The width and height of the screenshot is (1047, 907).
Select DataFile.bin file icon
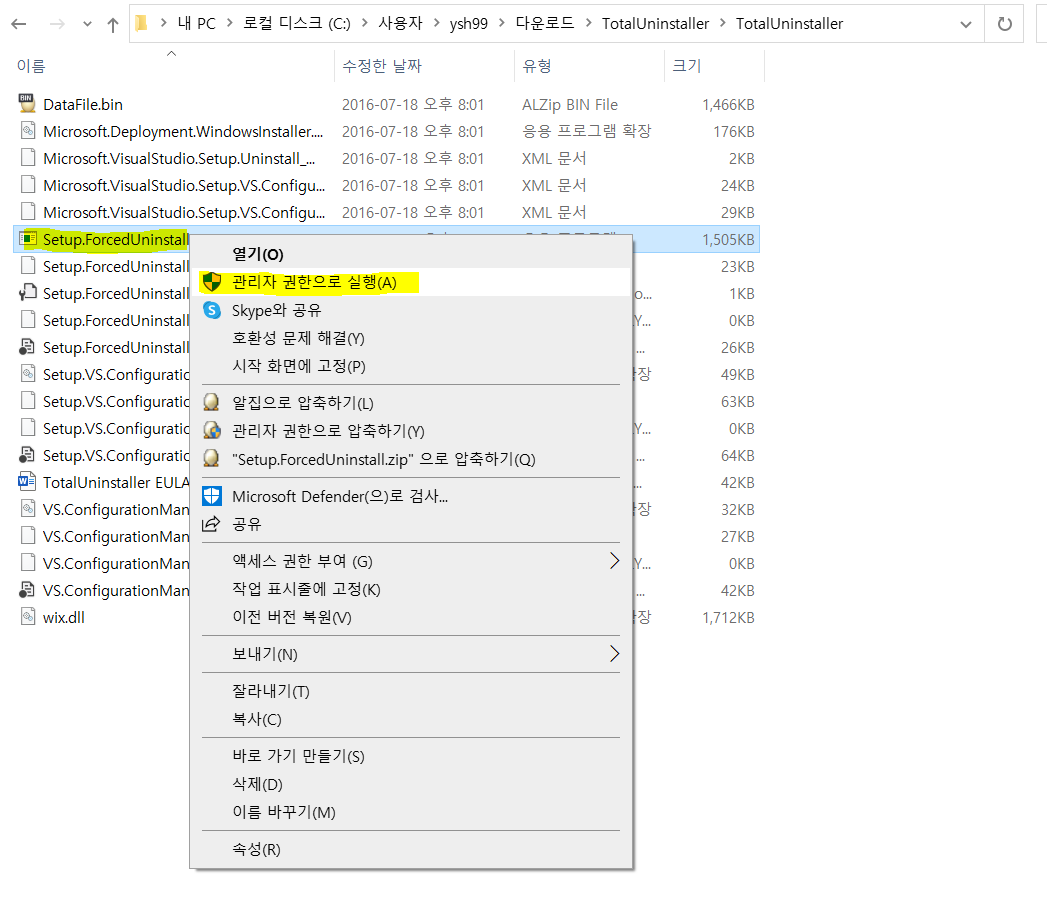[27, 104]
